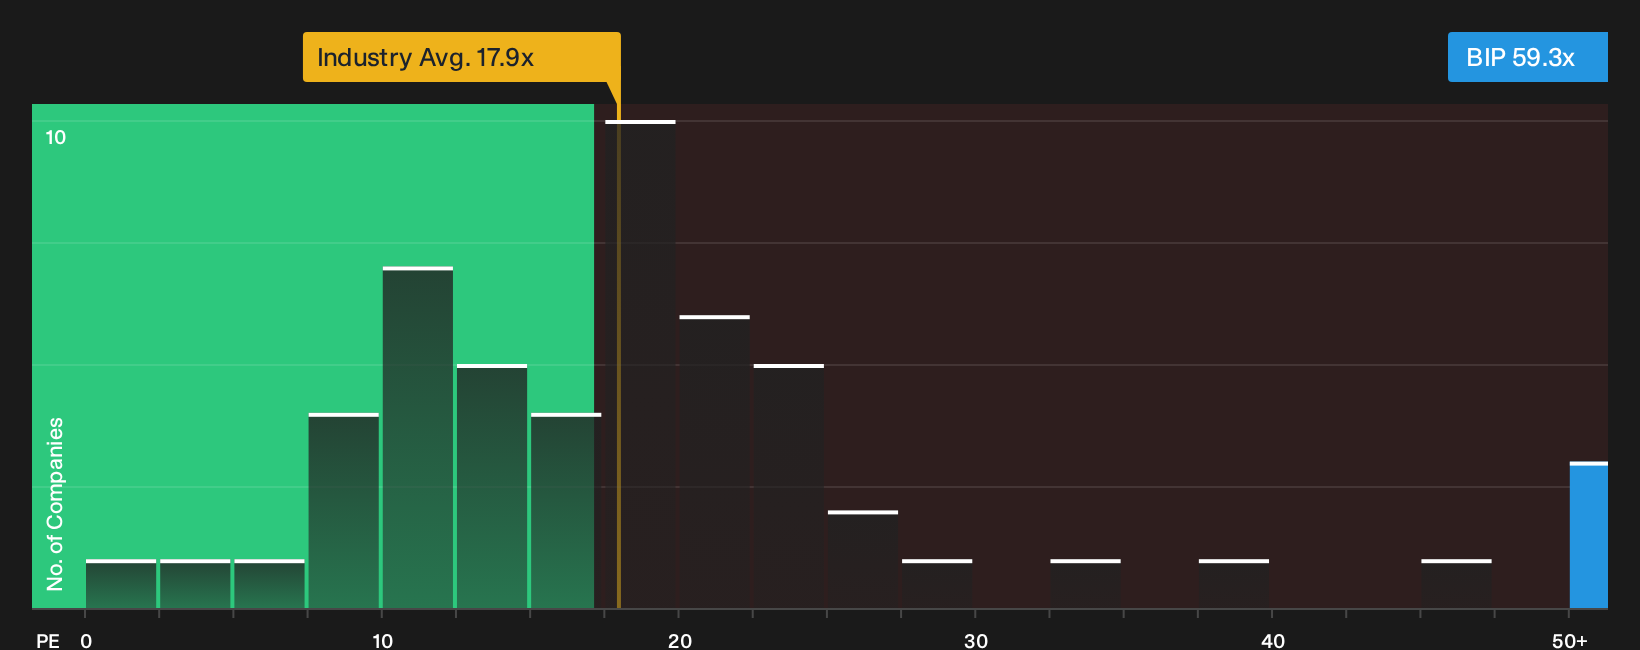This screenshot has height=650, width=1640.
Task: Click the "40" x-axis label
Action: 1273,640
